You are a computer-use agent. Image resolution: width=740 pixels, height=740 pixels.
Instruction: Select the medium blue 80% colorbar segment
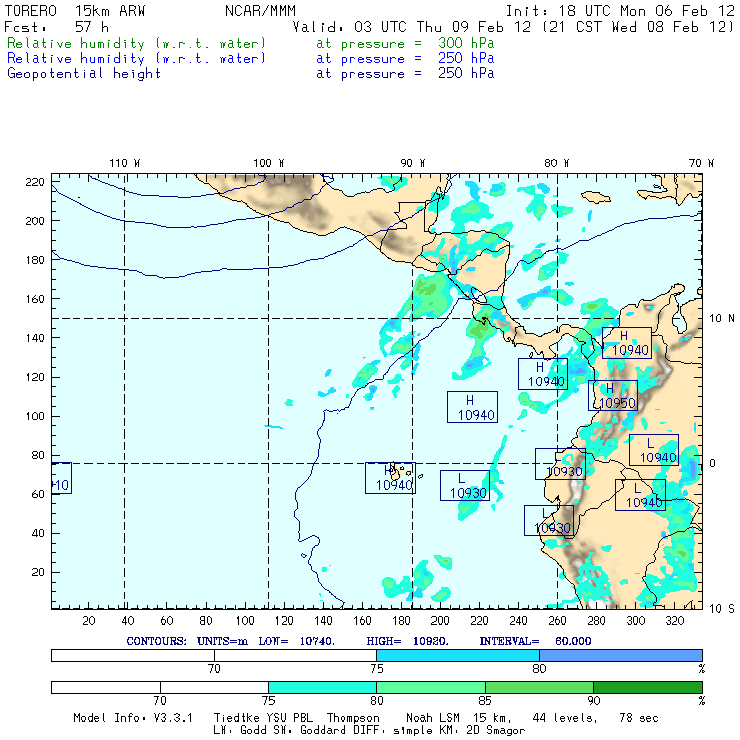[x=621, y=654]
